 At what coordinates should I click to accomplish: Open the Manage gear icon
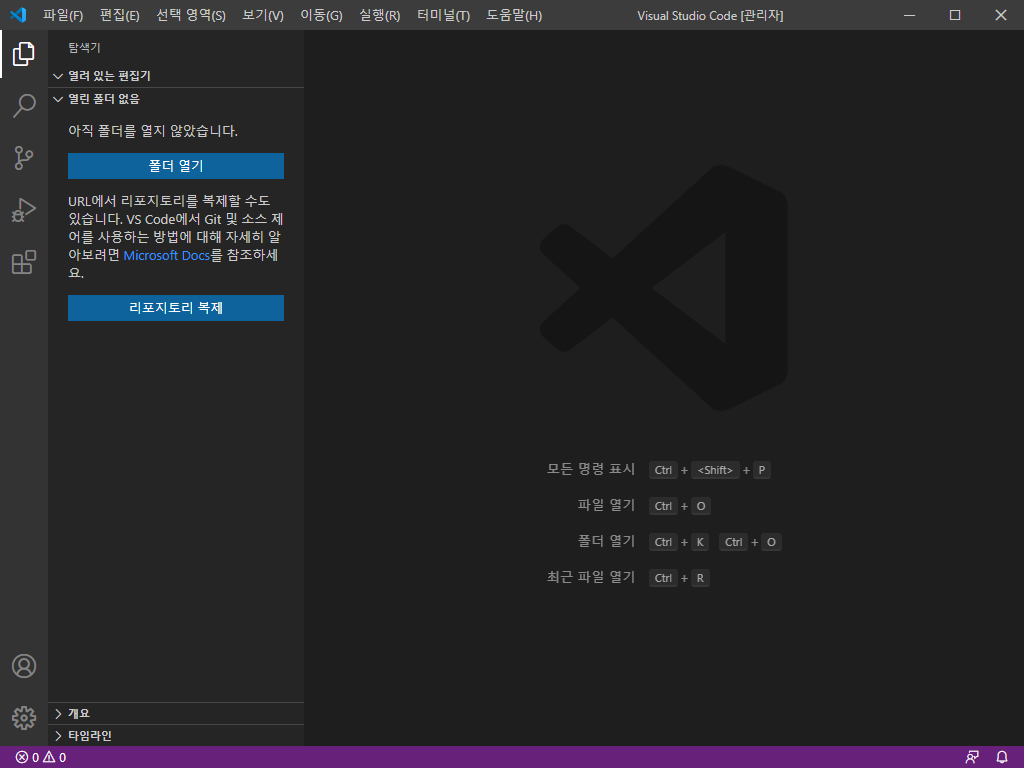coord(24,718)
